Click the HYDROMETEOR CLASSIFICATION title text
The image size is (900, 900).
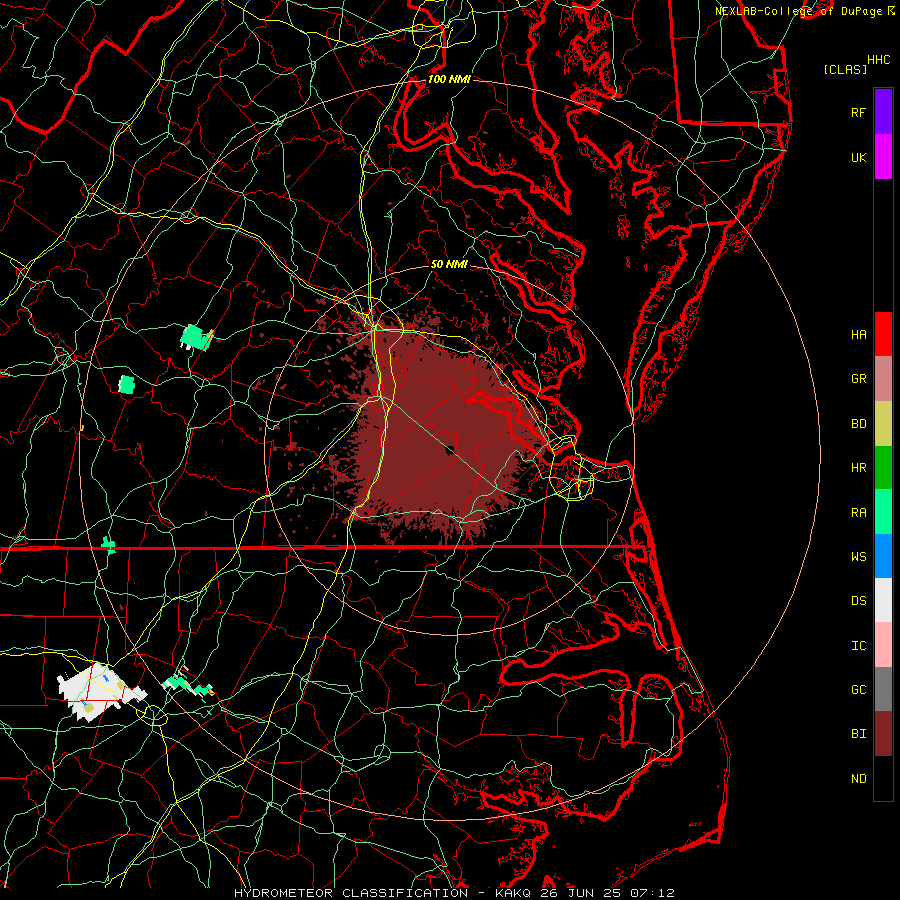(351, 893)
